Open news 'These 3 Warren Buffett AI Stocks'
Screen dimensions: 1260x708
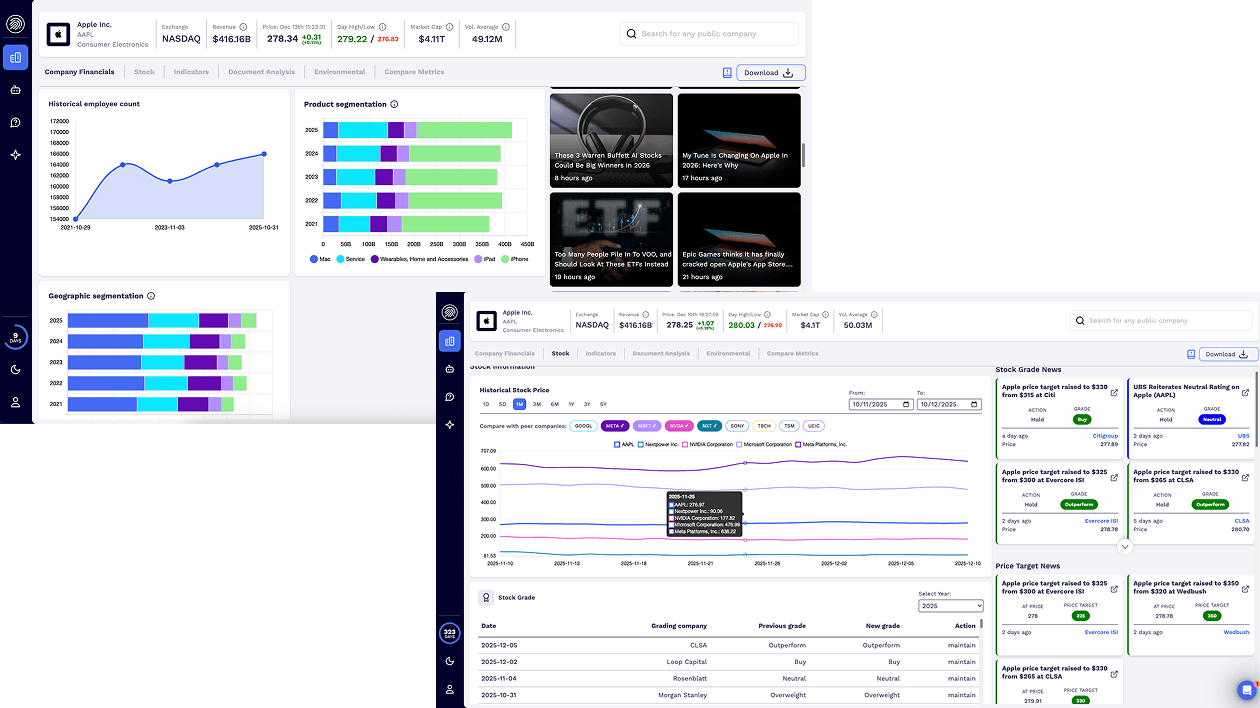click(x=610, y=140)
